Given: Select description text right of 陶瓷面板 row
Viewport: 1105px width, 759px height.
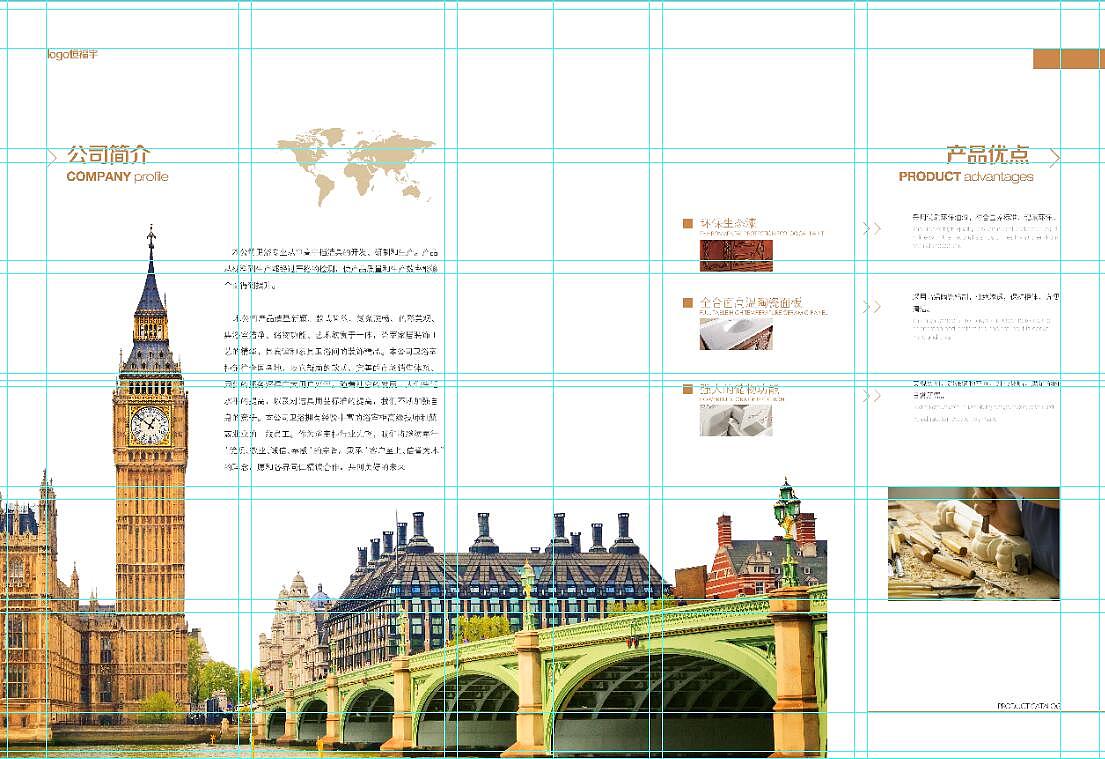Looking at the screenshot, I should (985, 316).
